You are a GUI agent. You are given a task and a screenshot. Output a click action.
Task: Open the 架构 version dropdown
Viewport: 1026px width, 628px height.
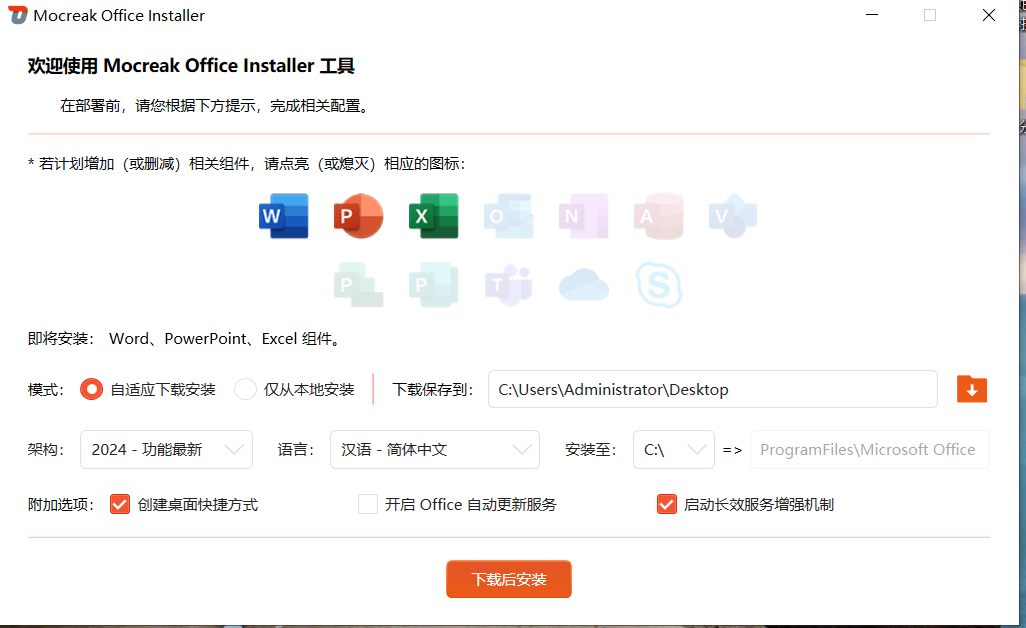166,450
